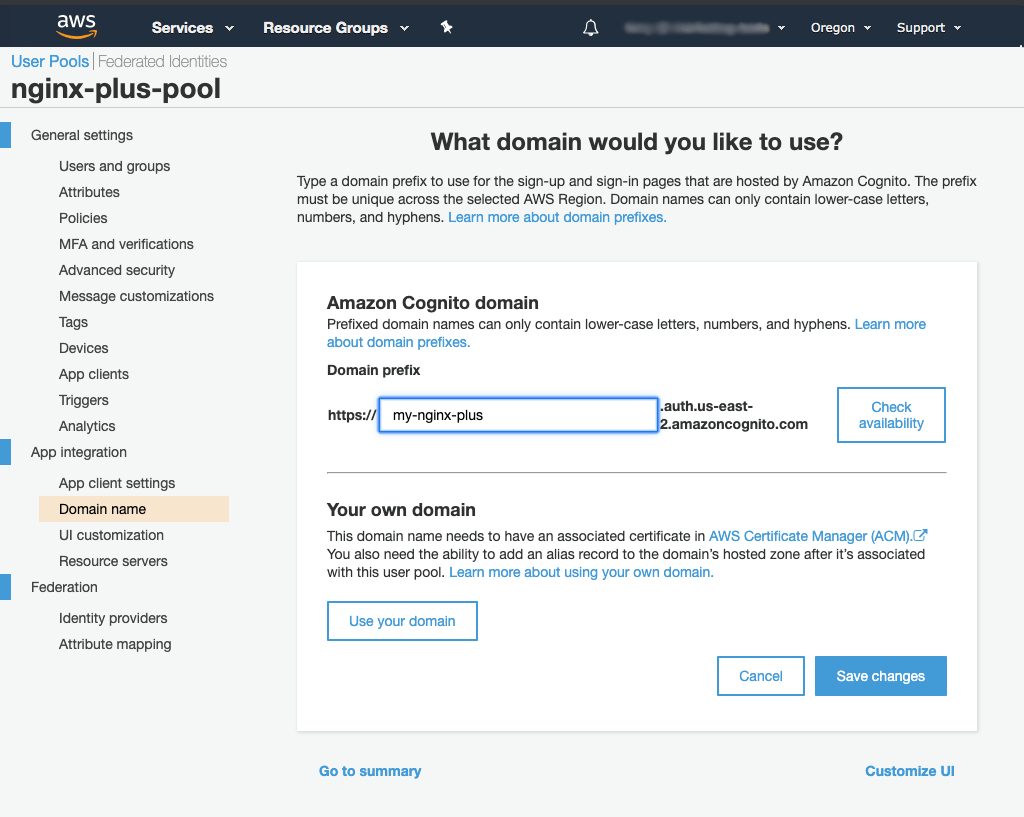This screenshot has height=817, width=1024.
Task: Switch to Federated Identities tab
Action: 162,62
